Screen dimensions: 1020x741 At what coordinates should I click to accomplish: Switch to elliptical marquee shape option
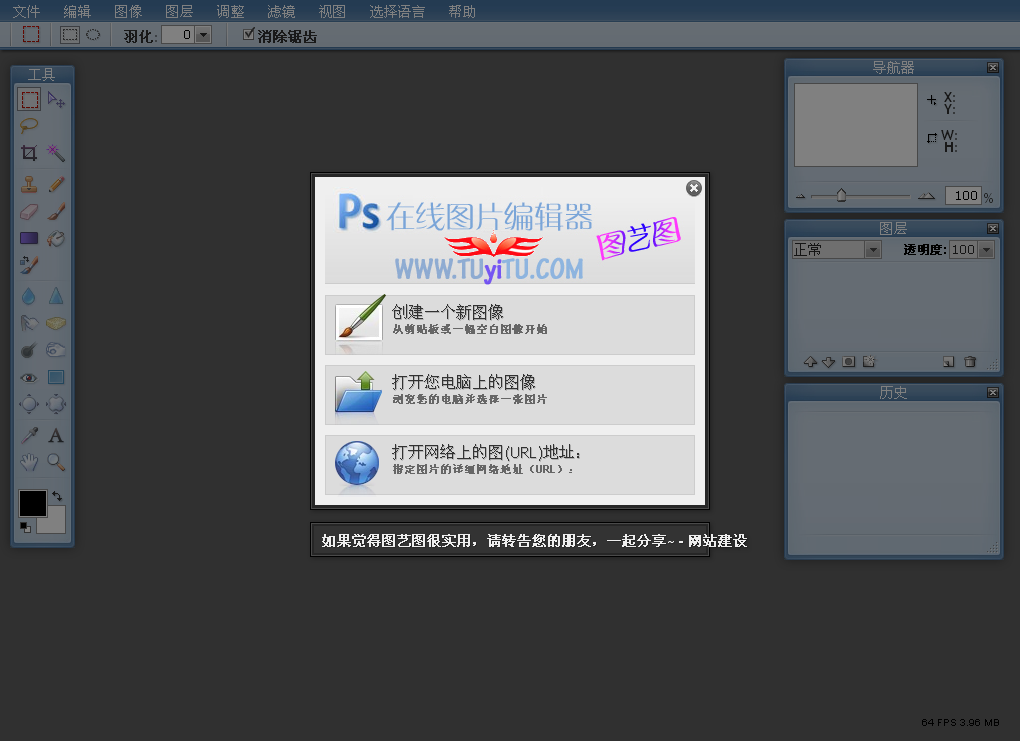point(93,35)
